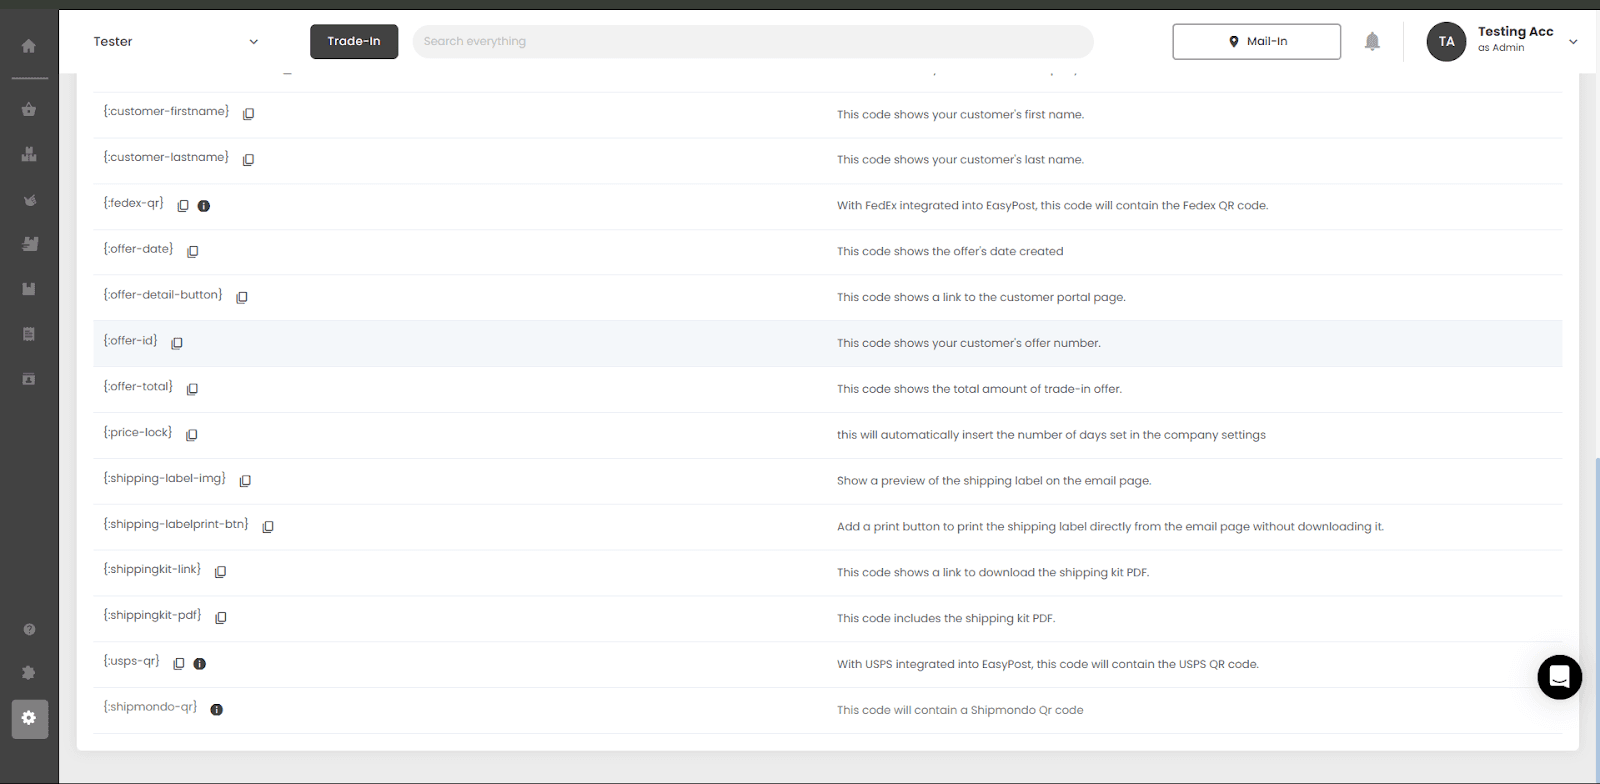Click the {:offer-total} description text
The width and height of the screenshot is (1600, 784).
[x=979, y=389]
